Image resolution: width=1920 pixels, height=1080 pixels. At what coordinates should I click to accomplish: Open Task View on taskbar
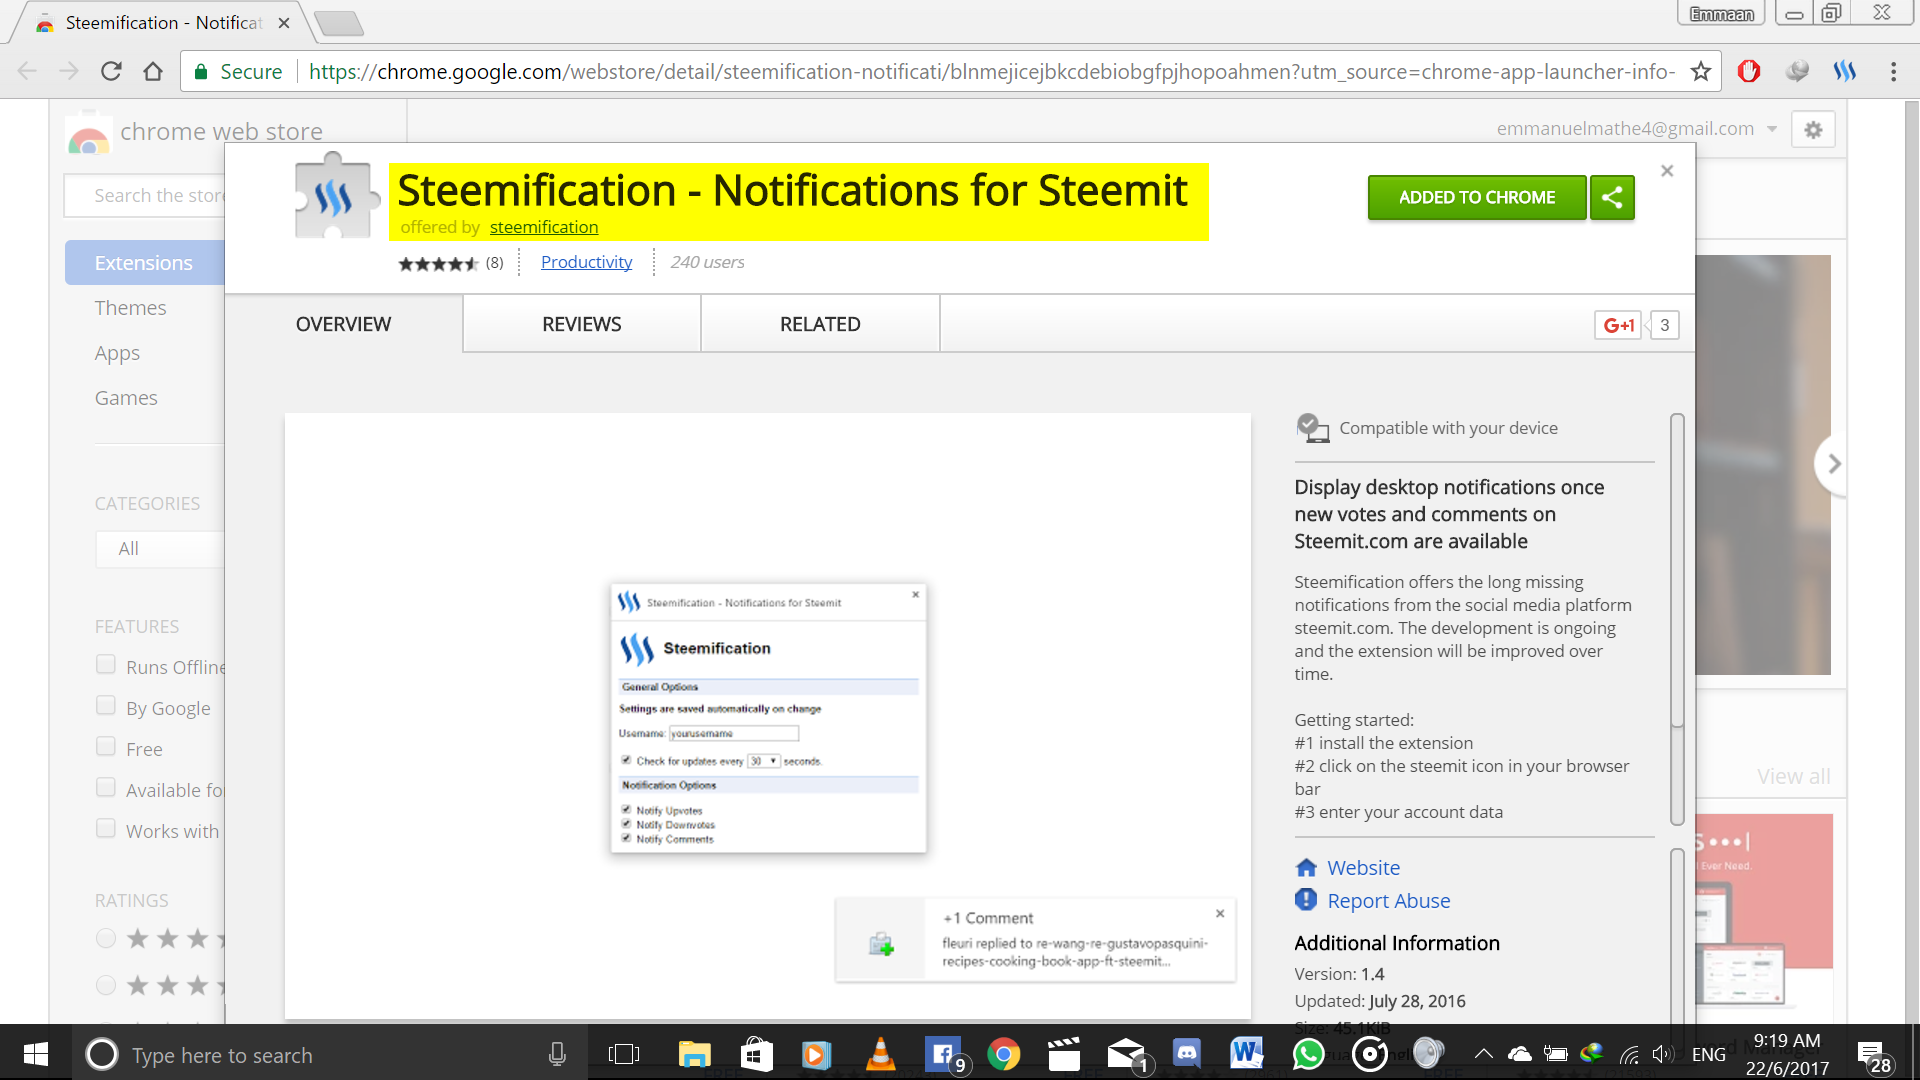click(624, 1054)
